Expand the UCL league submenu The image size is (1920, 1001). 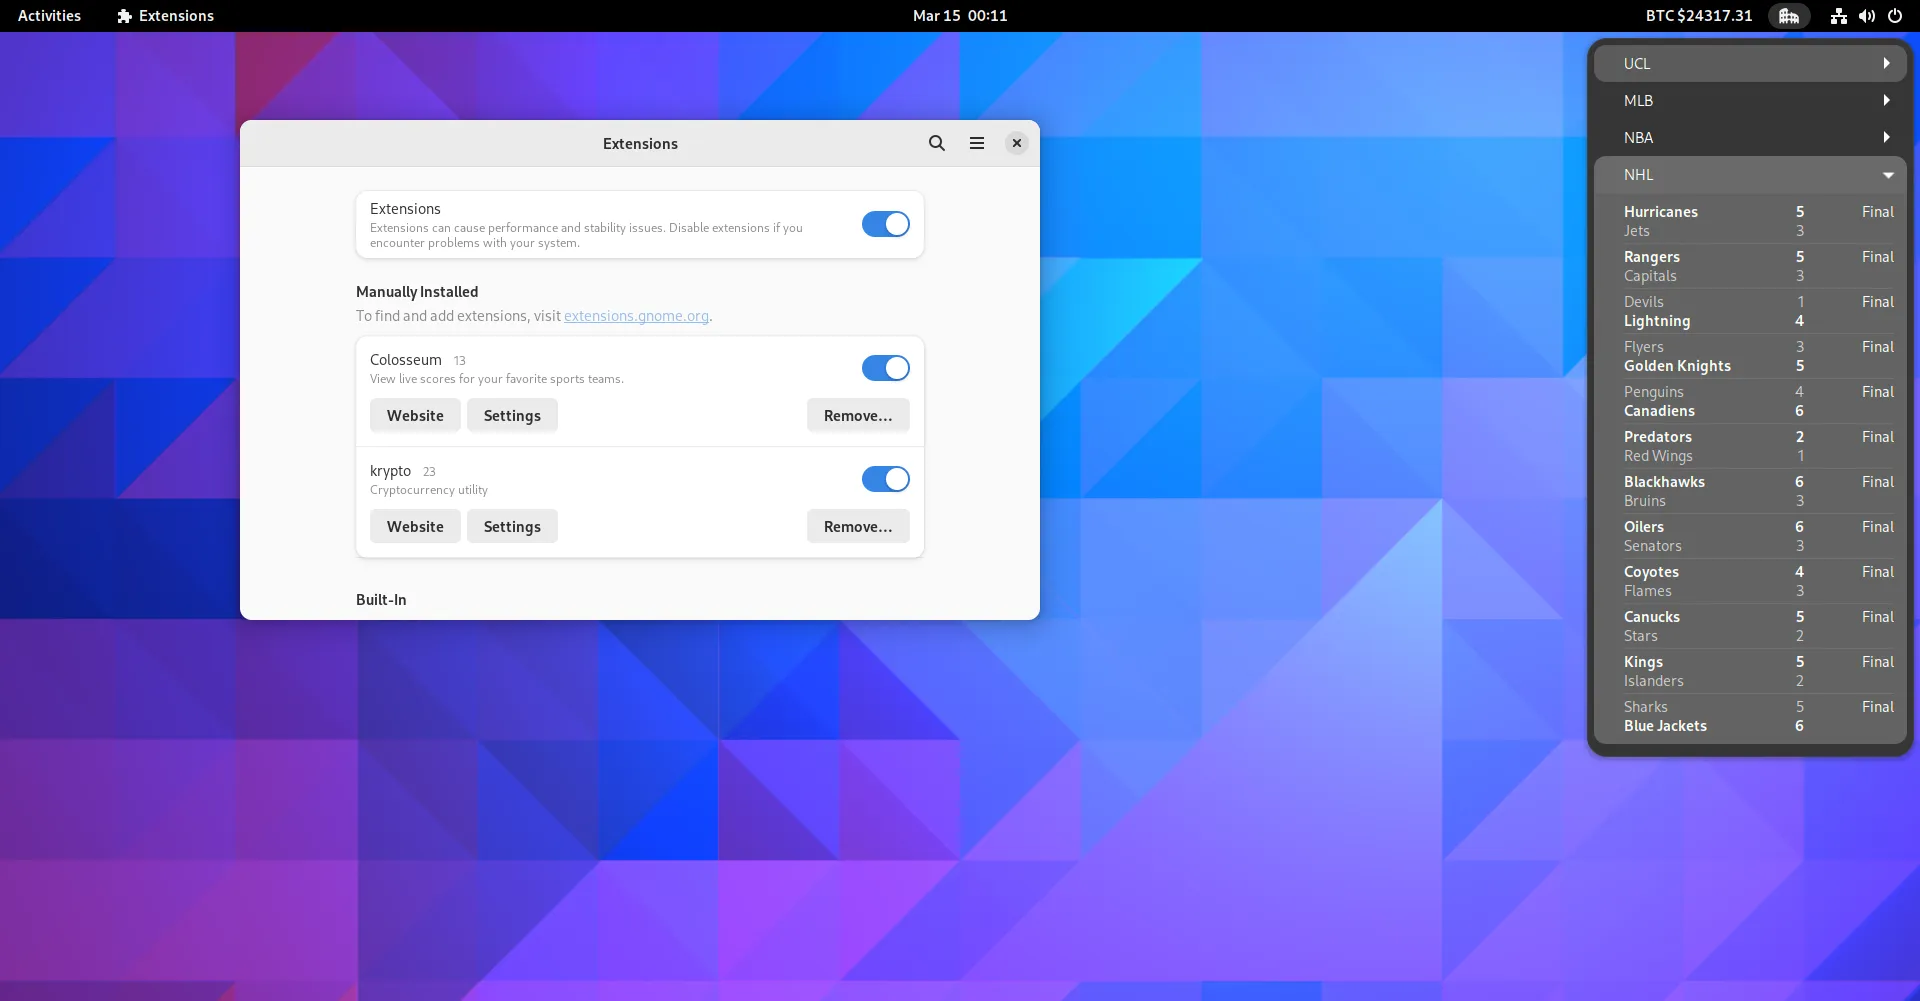coord(1750,63)
